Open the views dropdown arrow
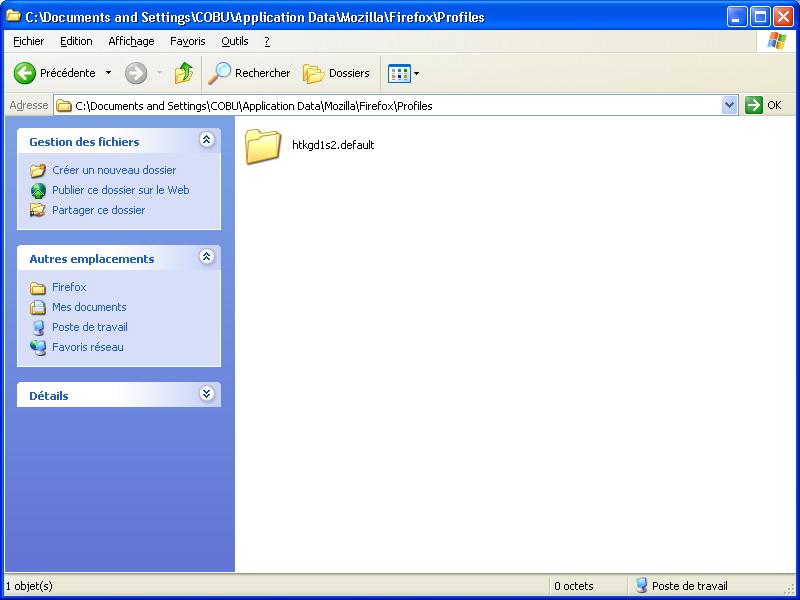Screen dimensions: 800x600 point(416,73)
